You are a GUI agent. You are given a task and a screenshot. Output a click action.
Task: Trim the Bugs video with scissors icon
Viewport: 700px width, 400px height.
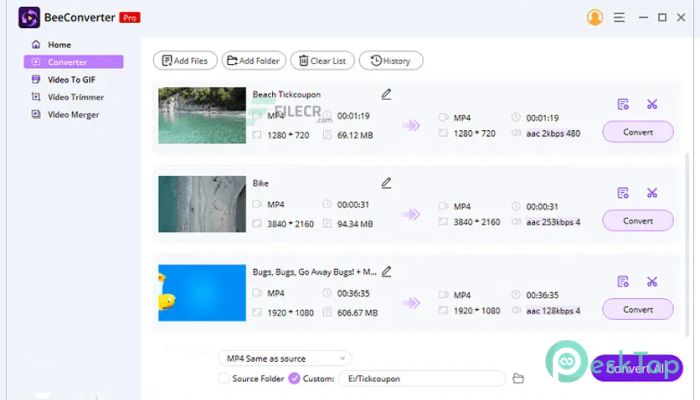(652, 282)
